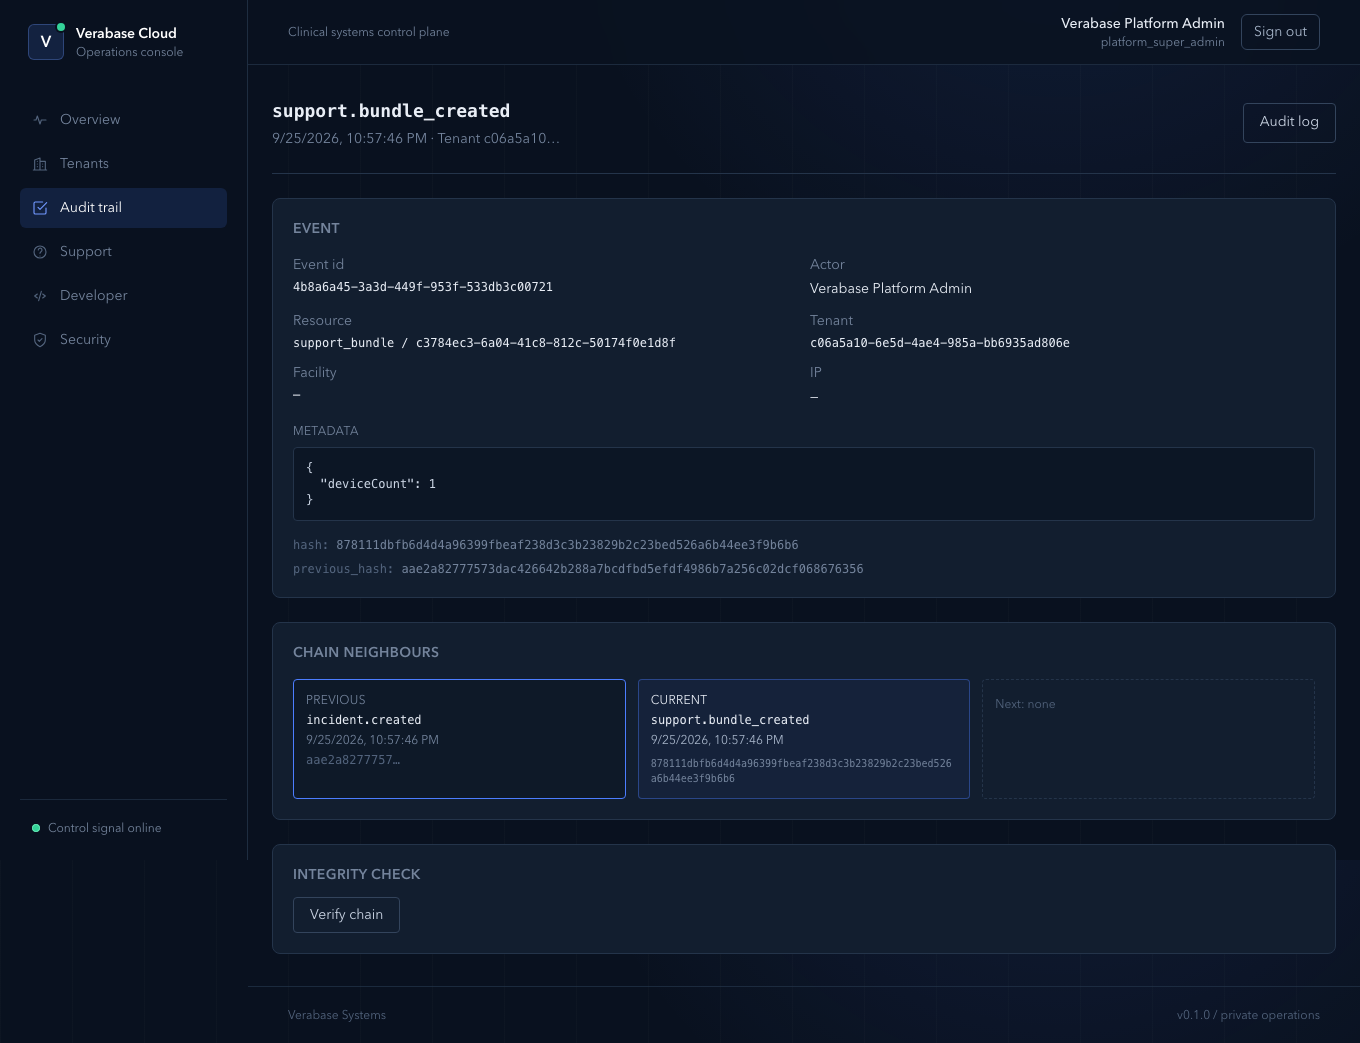Open the Security section
The image size is (1360, 1043).
pyautogui.click(x=123, y=340)
